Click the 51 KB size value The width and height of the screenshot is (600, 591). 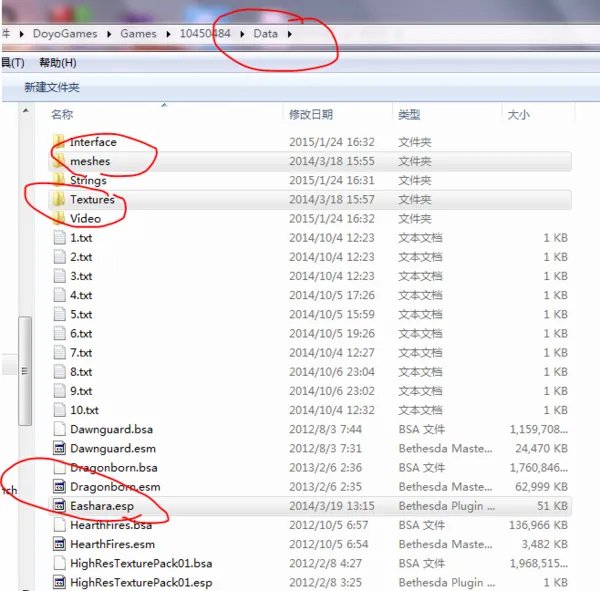click(552, 506)
